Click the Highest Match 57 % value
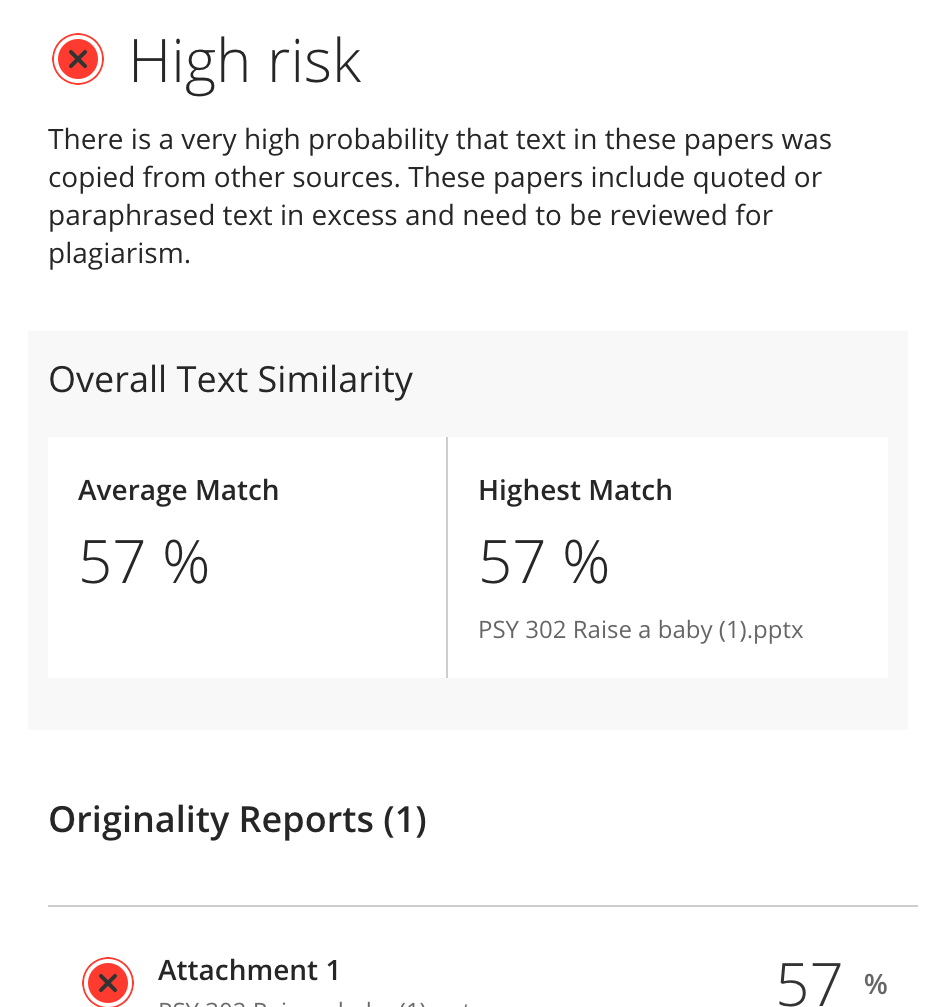This screenshot has width=948, height=1007. (x=543, y=562)
